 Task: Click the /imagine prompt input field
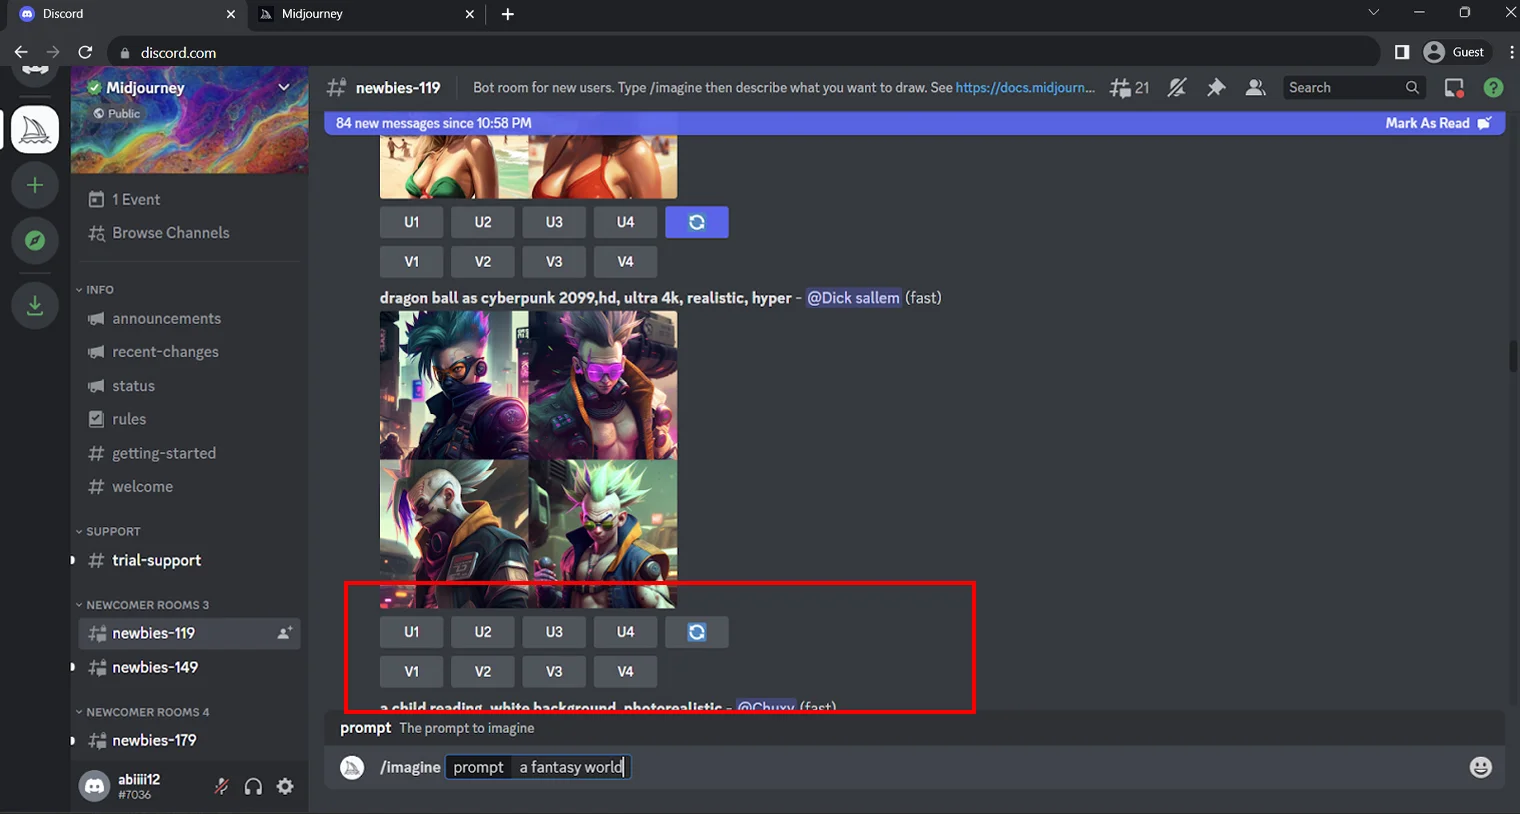tap(570, 767)
